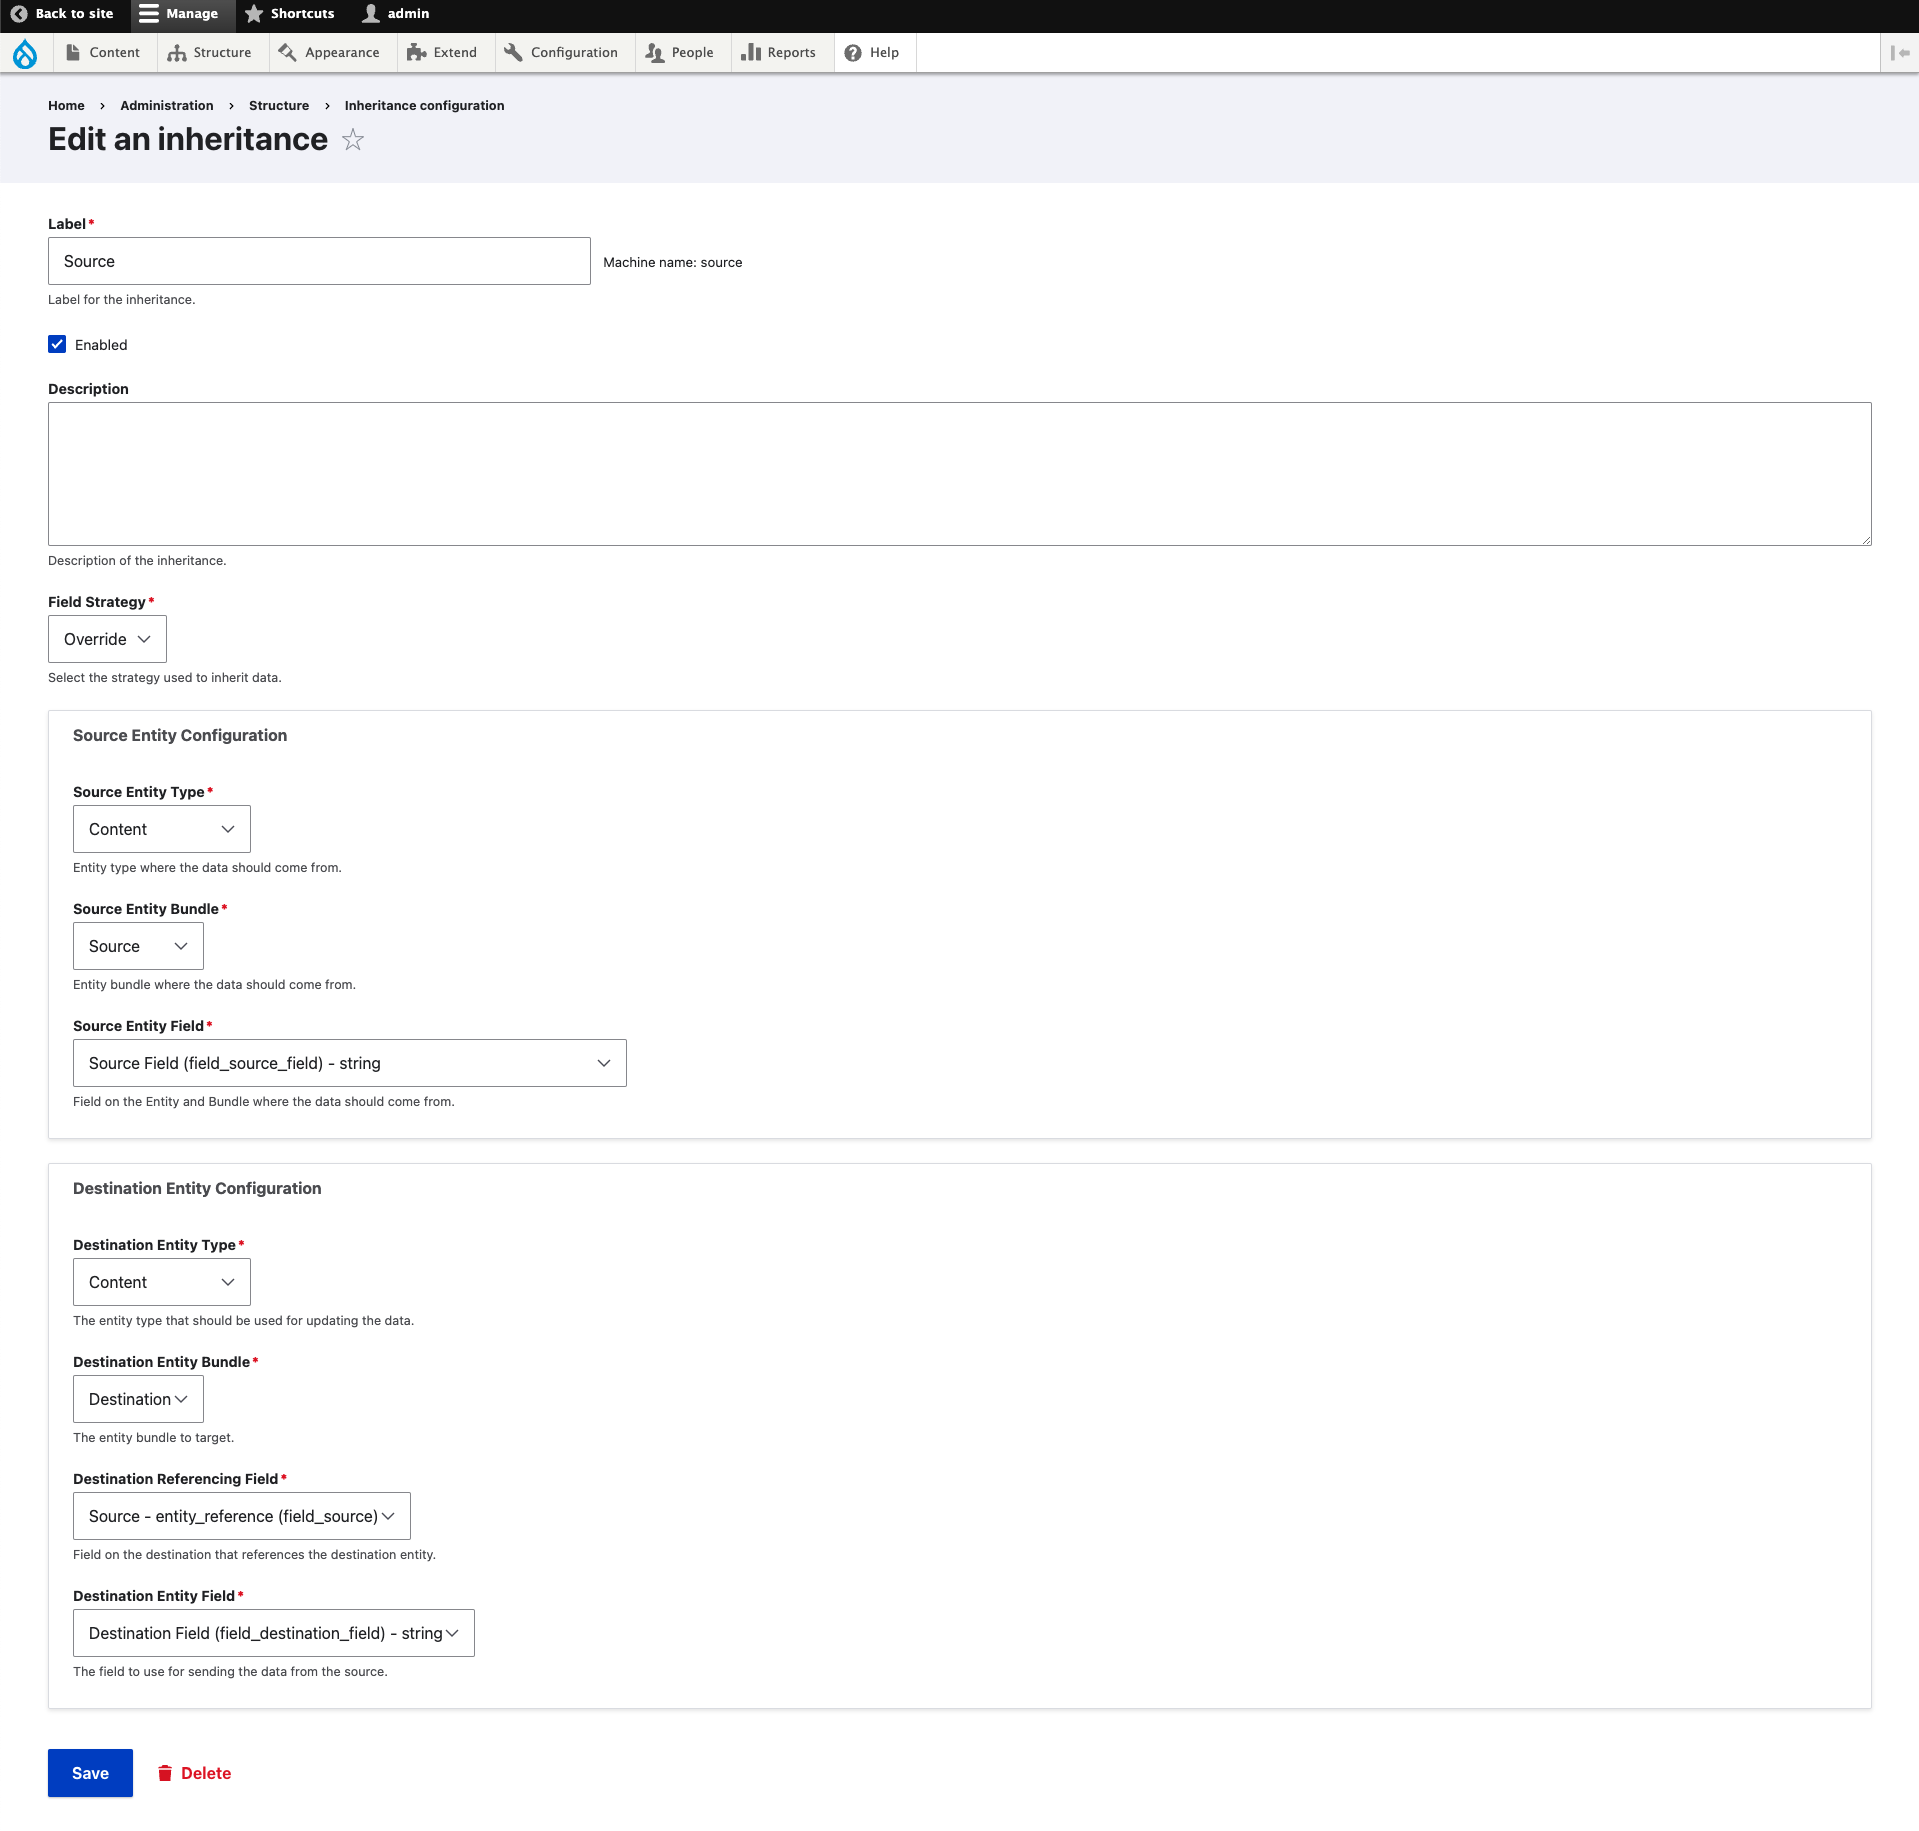Click the Back to site arrow icon

[18, 14]
